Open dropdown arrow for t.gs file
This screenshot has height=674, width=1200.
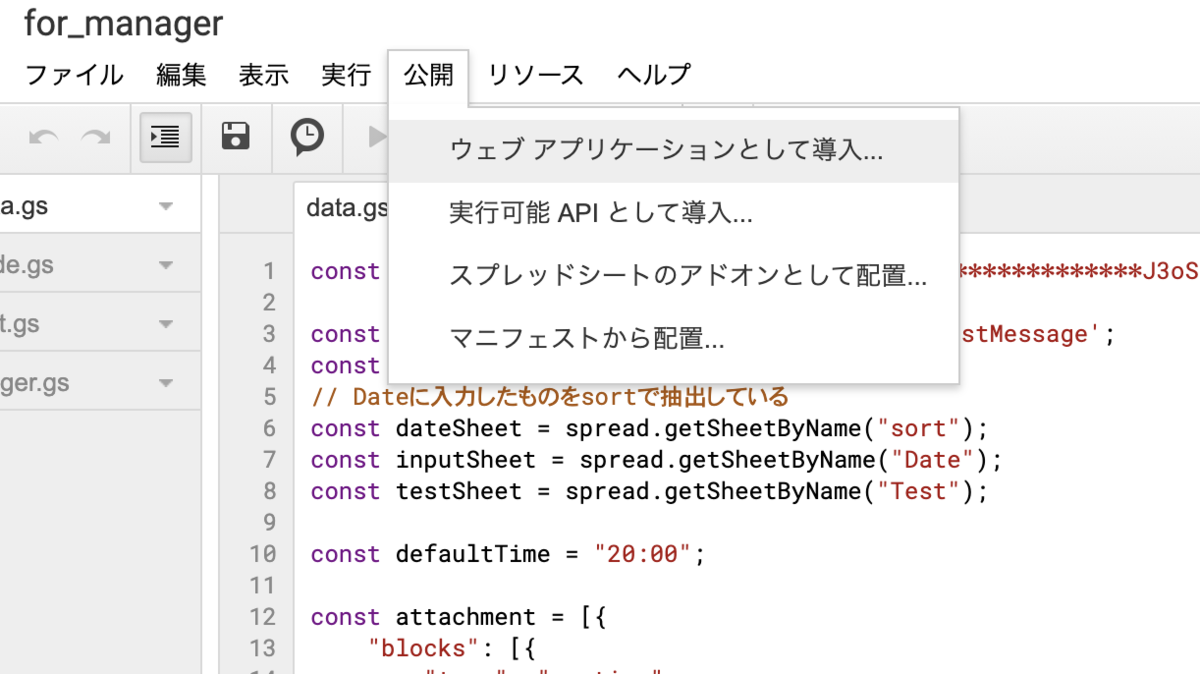pos(165,324)
